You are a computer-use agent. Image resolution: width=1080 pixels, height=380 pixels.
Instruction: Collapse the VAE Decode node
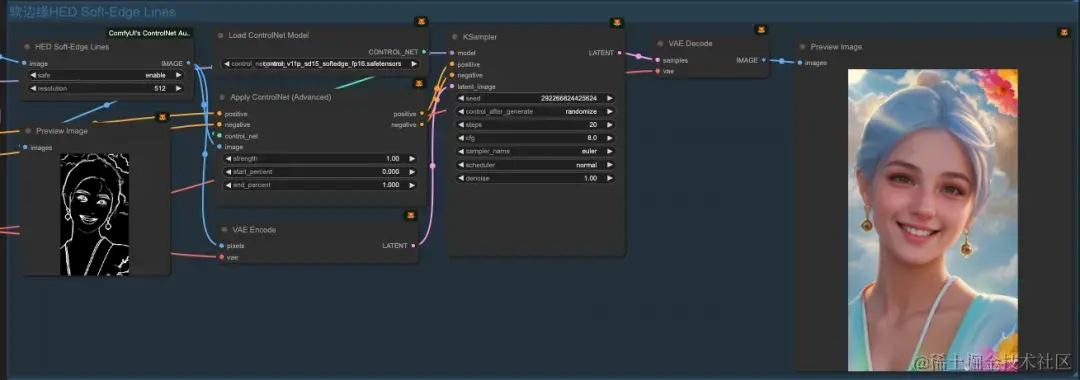(x=660, y=43)
